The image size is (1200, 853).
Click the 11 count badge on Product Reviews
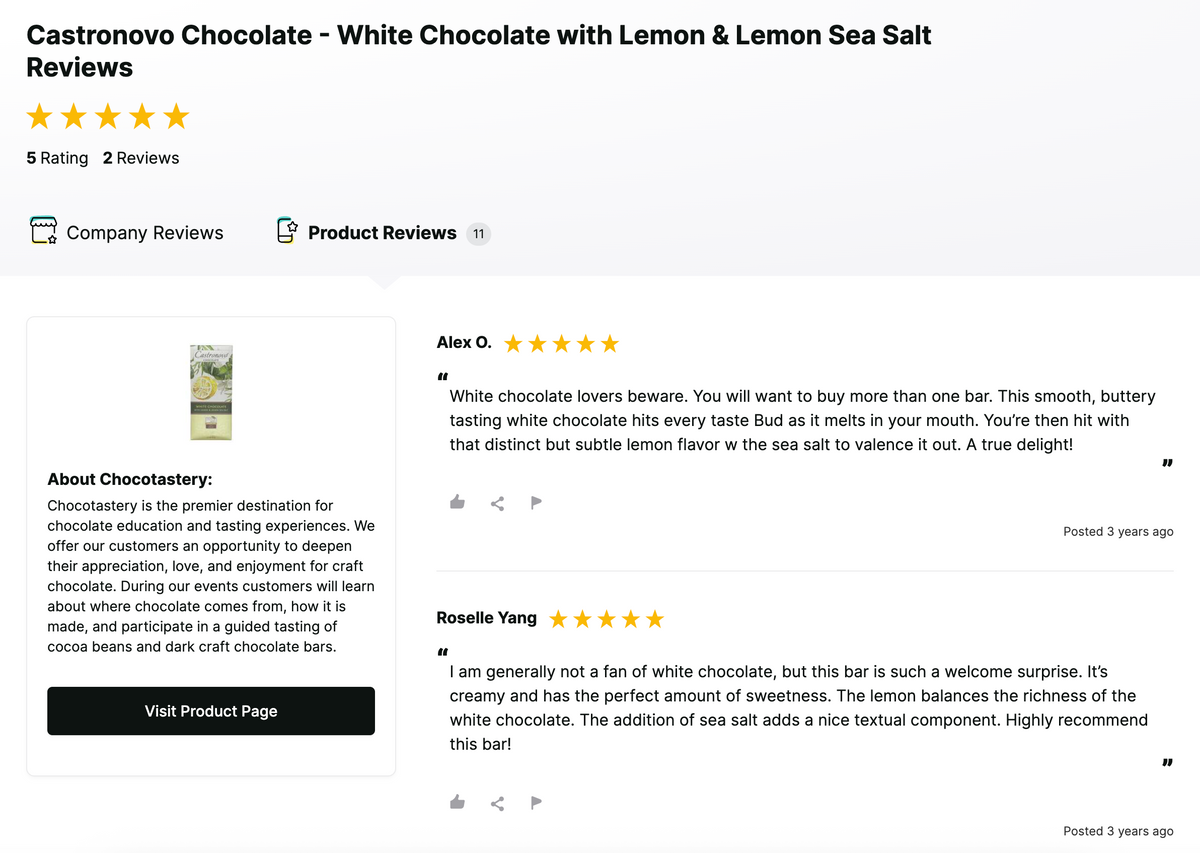(x=478, y=234)
